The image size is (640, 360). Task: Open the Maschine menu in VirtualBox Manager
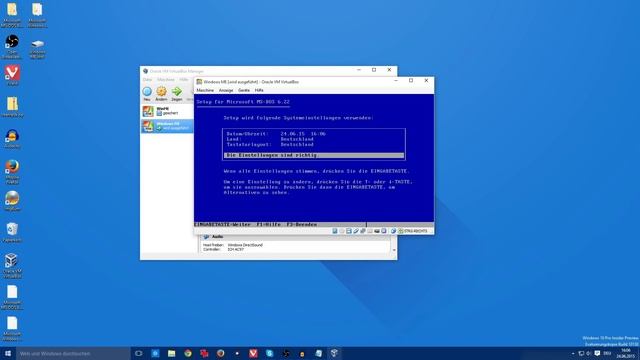click(x=166, y=80)
